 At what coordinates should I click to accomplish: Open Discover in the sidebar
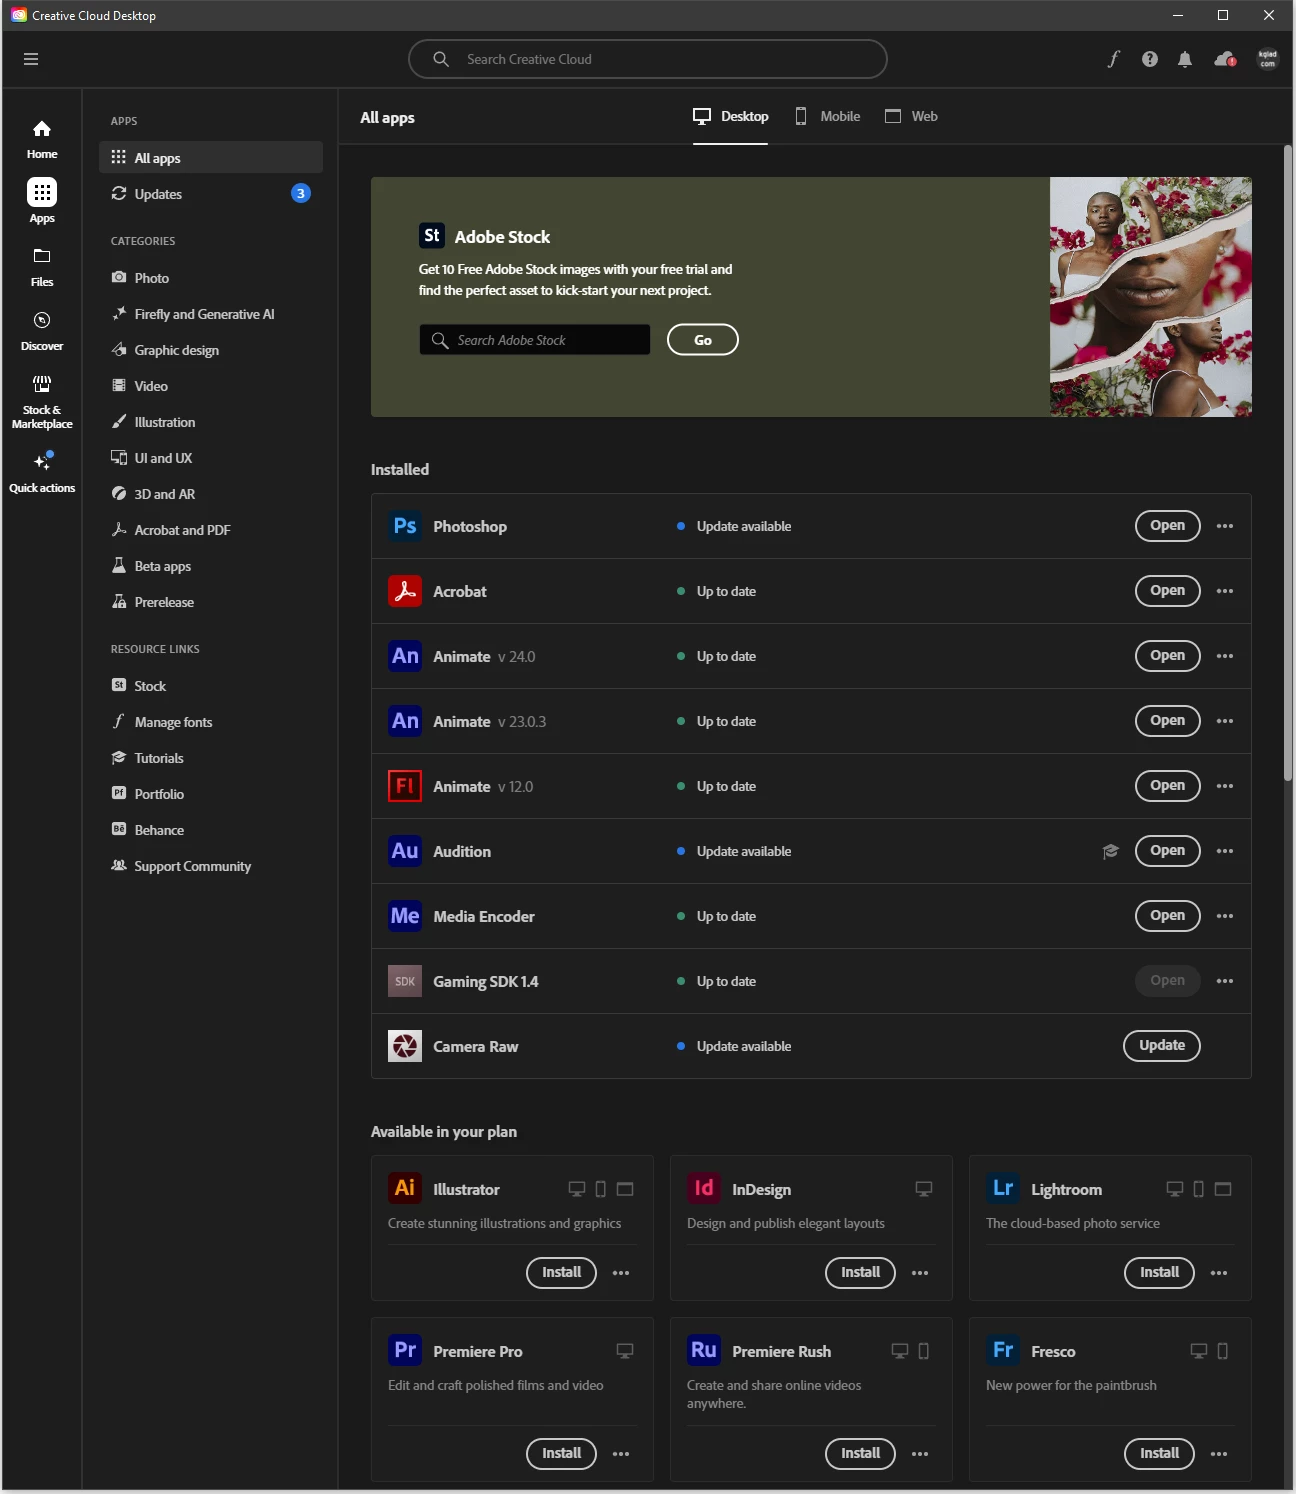[x=42, y=331]
